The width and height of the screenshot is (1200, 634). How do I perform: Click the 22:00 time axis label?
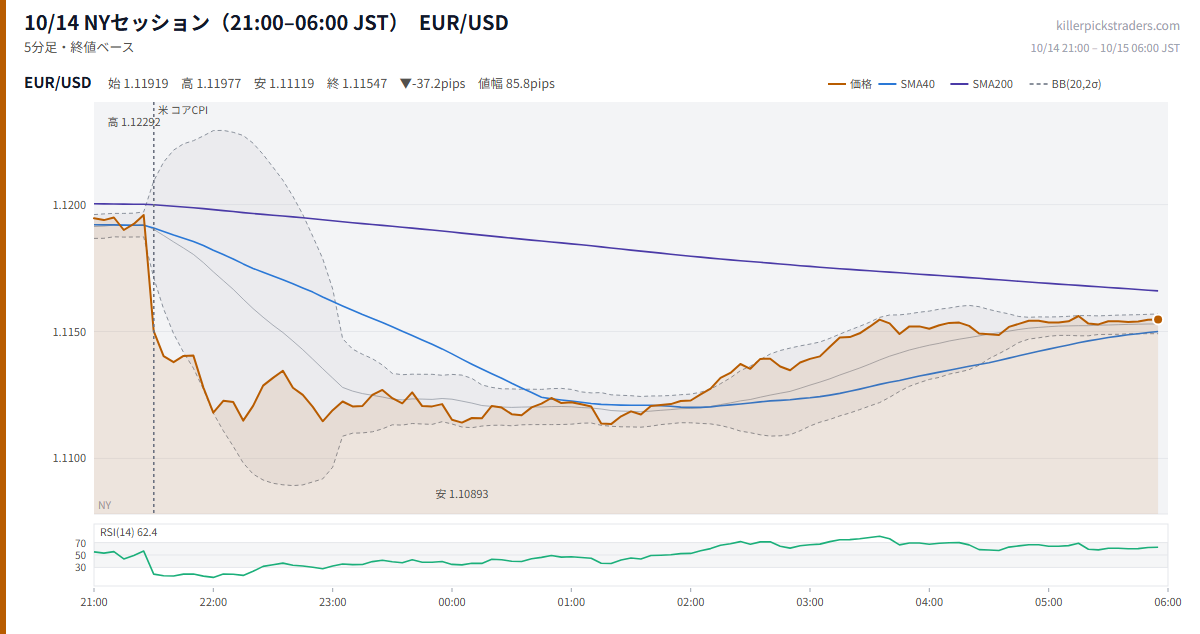(213, 602)
